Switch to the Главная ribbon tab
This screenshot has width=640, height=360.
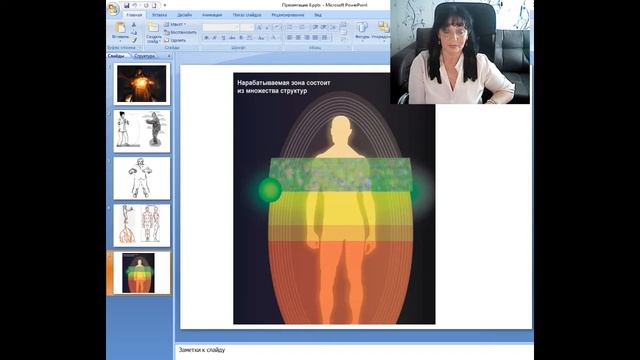pos(134,15)
